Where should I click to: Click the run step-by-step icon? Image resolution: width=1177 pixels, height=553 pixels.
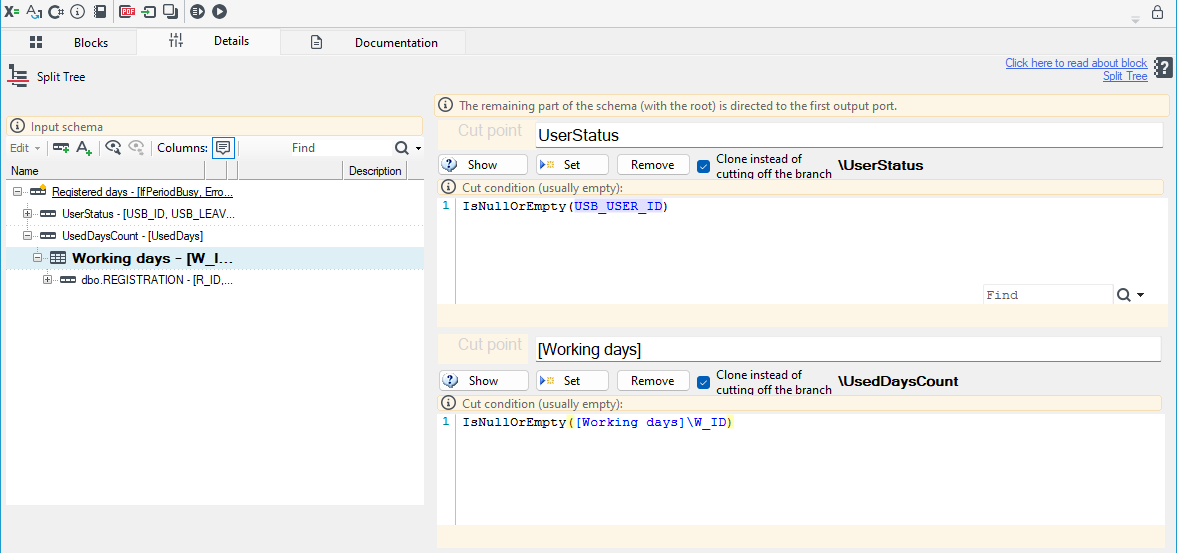(x=197, y=12)
